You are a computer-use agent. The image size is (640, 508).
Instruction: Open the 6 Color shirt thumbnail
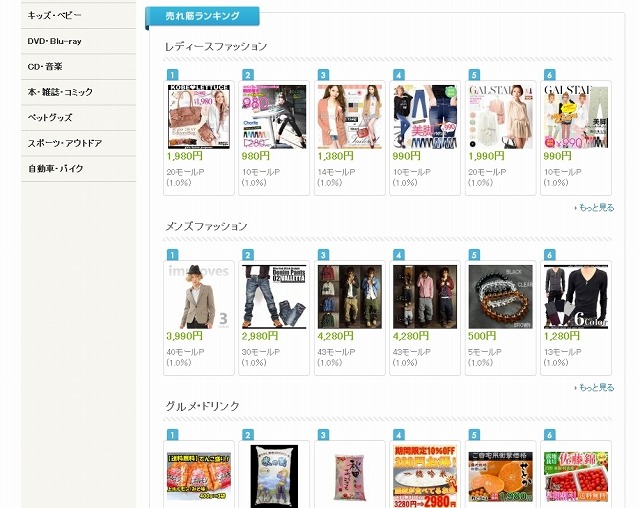[x=576, y=297]
